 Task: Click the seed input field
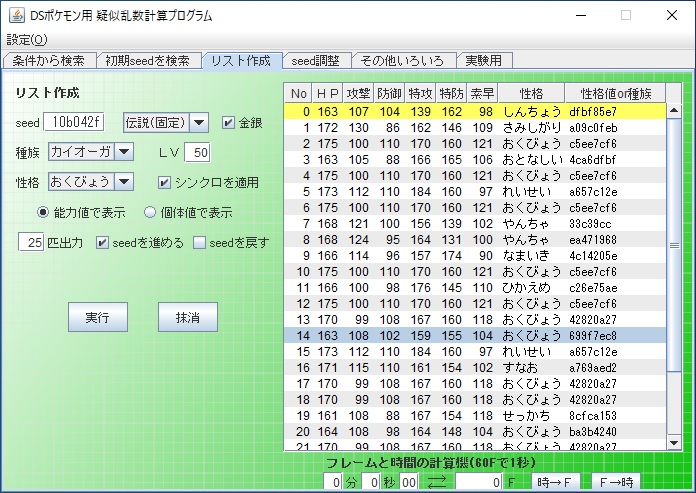click(x=74, y=122)
